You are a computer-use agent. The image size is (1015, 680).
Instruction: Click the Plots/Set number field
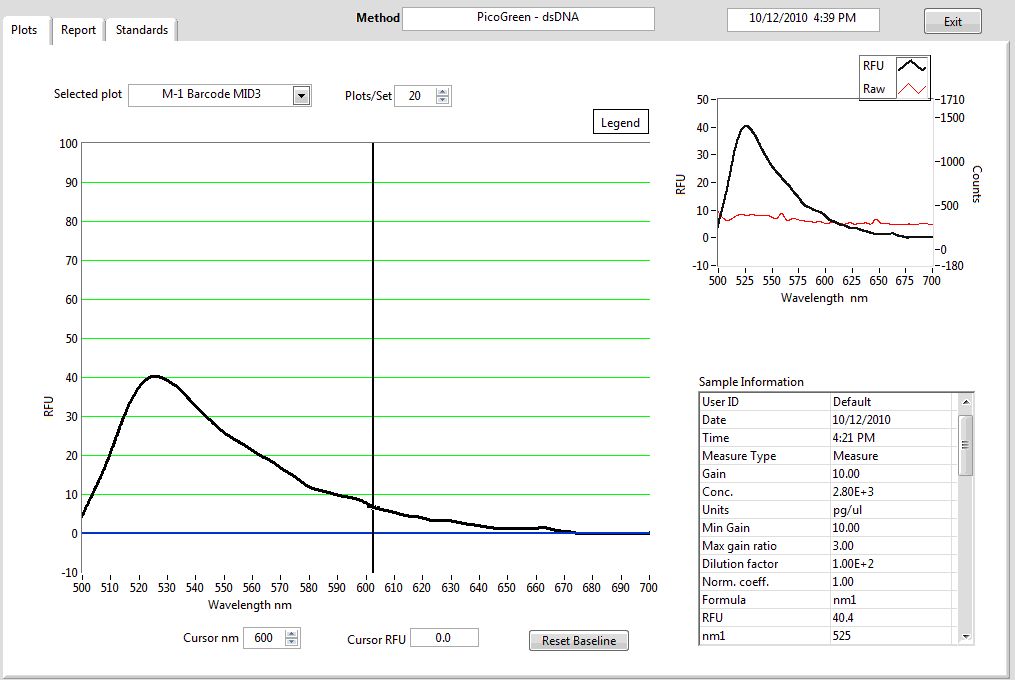(415, 96)
